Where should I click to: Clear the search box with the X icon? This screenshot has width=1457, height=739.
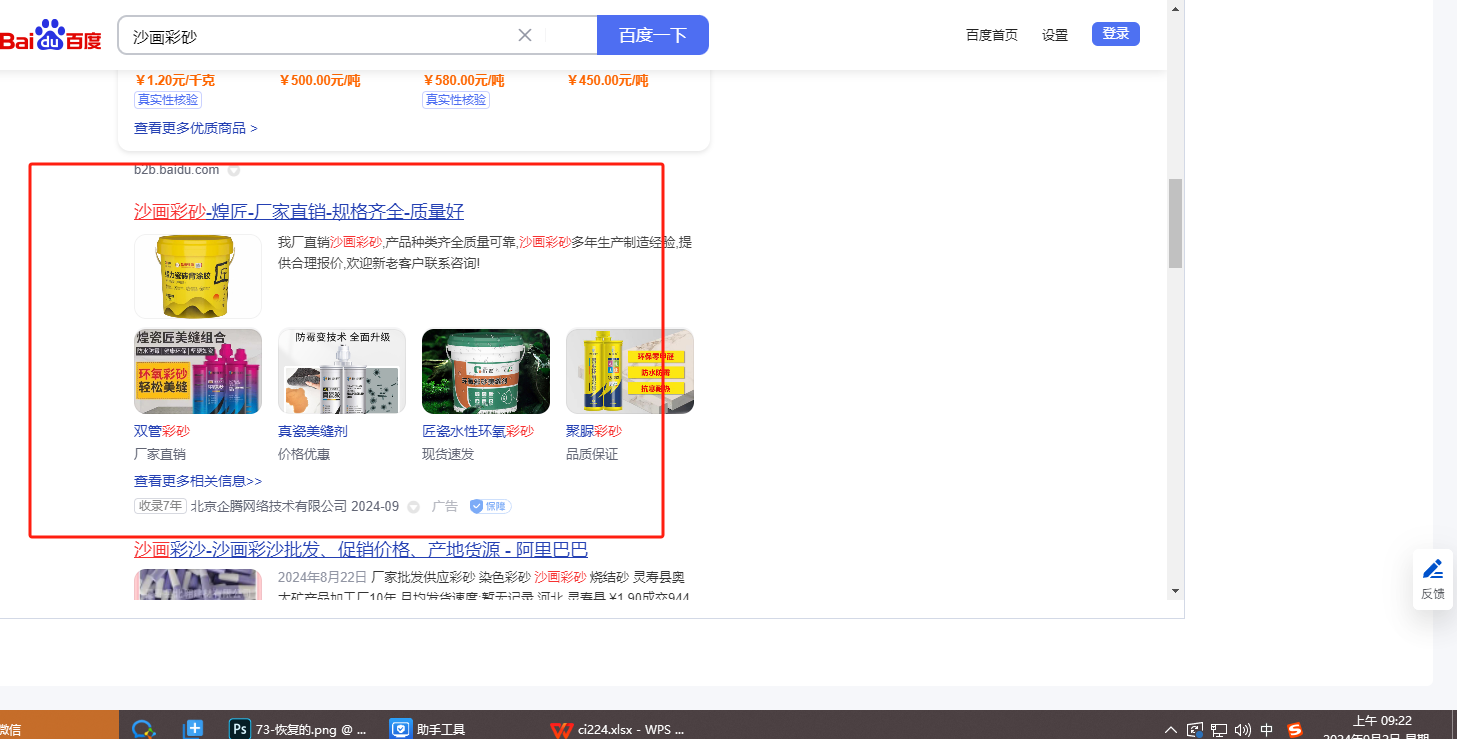click(525, 35)
